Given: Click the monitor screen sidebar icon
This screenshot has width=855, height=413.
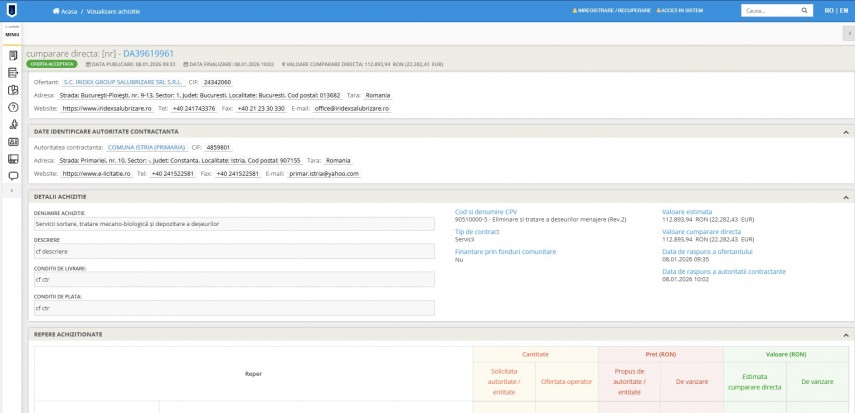Looking at the screenshot, I should [13, 158].
